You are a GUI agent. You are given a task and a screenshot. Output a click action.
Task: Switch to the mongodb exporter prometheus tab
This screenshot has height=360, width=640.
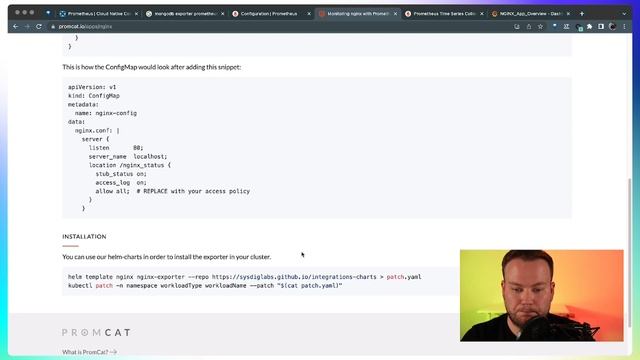185,13
